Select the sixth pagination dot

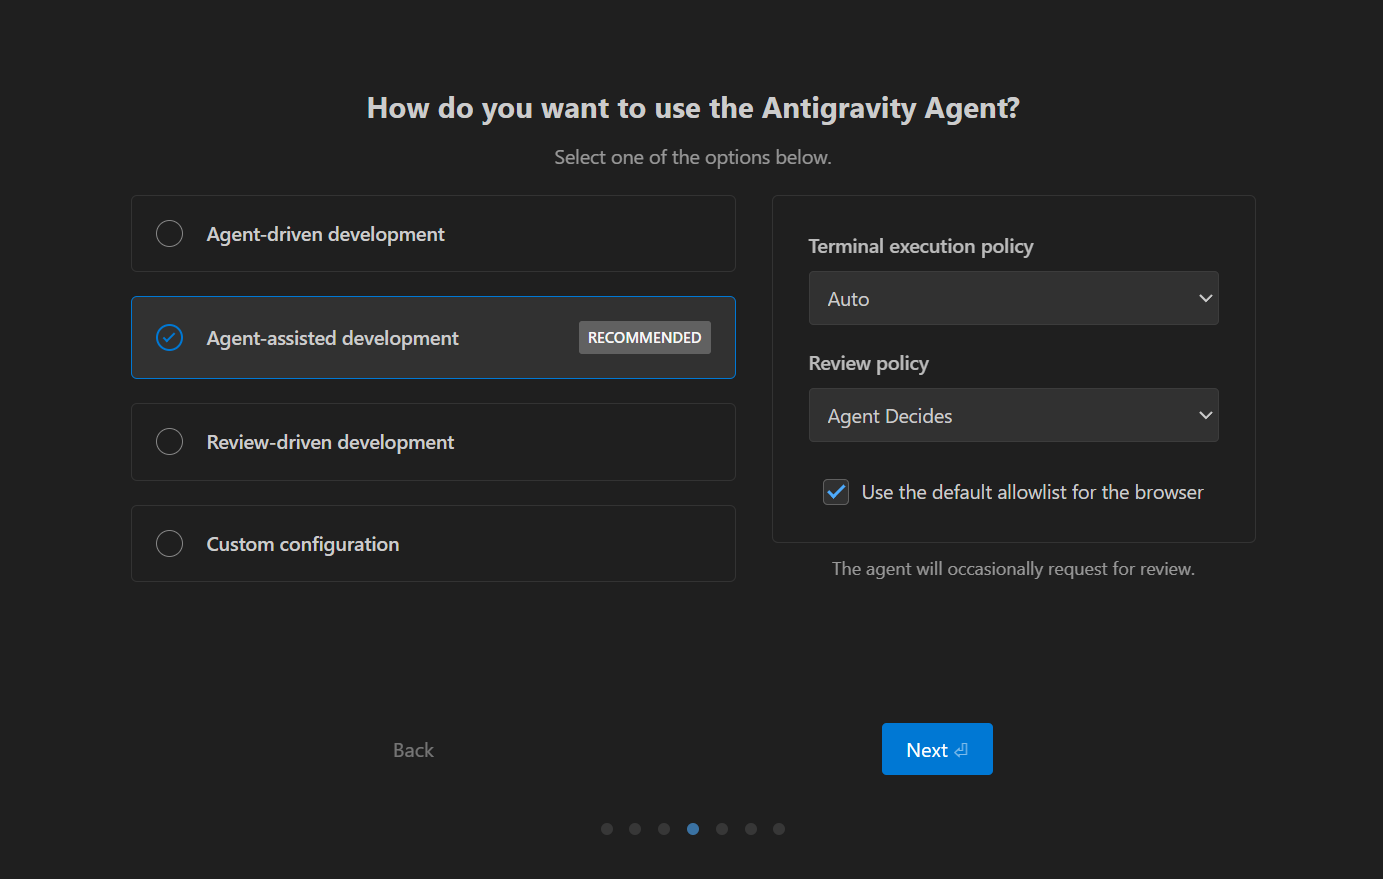coord(751,829)
